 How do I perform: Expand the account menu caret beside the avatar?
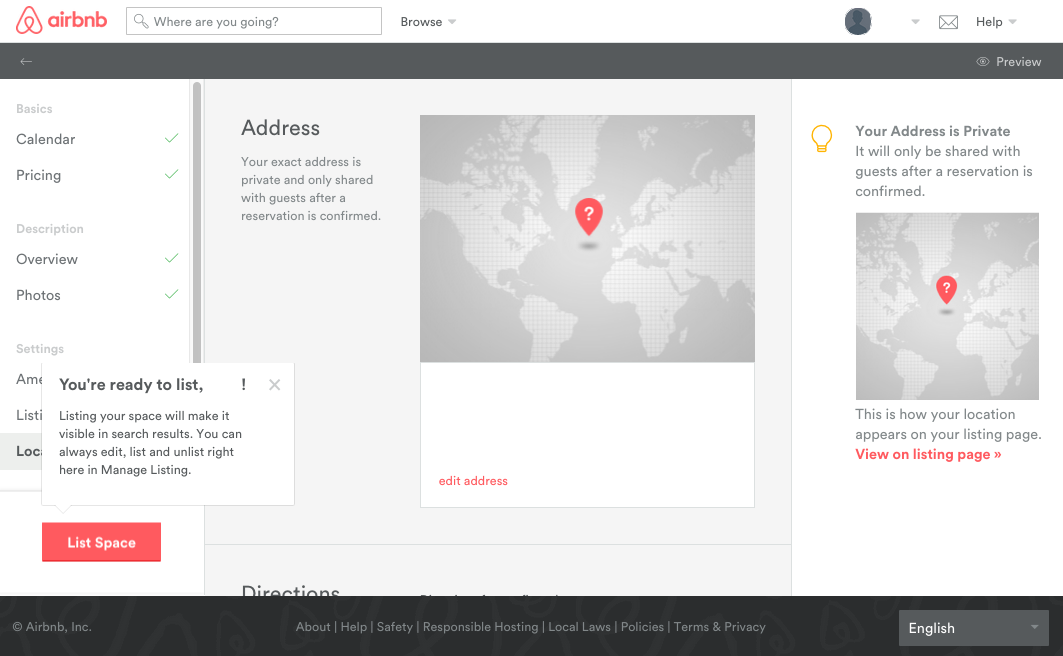(914, 21)
